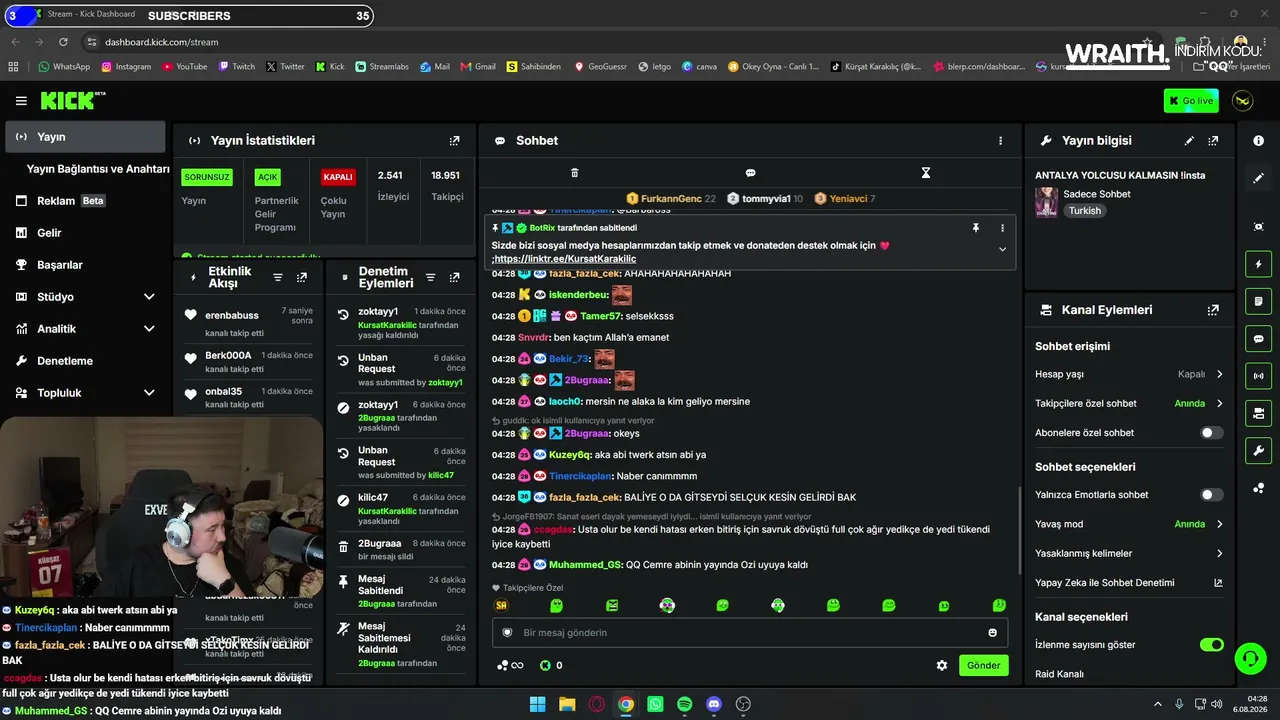Click the info icon in right sidebar
This screenshot has height=720, width=1280.
point(1258,141)
